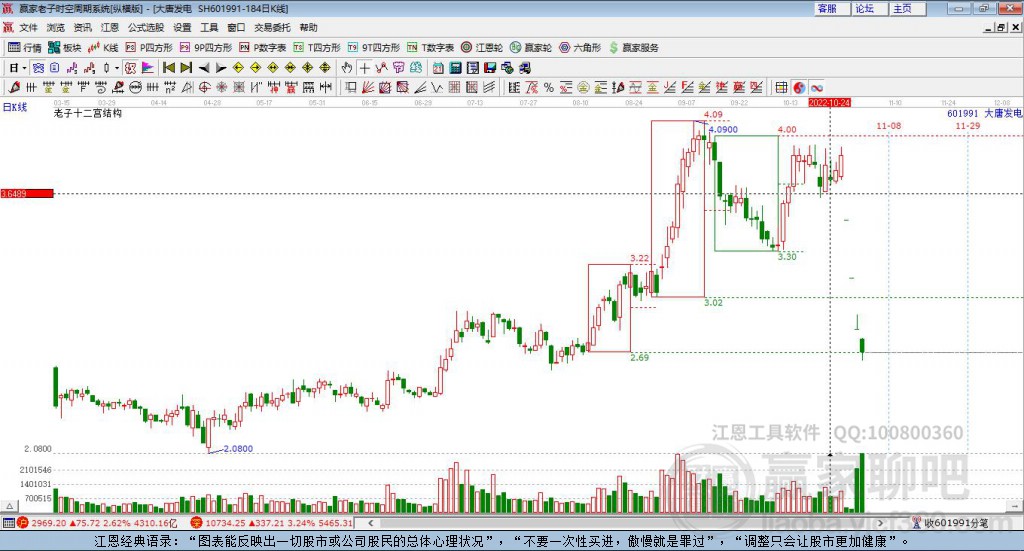Image resolution: width=1024 pixels, height=551 pixels.
Task: Open the 工具 menu
Action: pyautogui.click(x=209, y=27)
